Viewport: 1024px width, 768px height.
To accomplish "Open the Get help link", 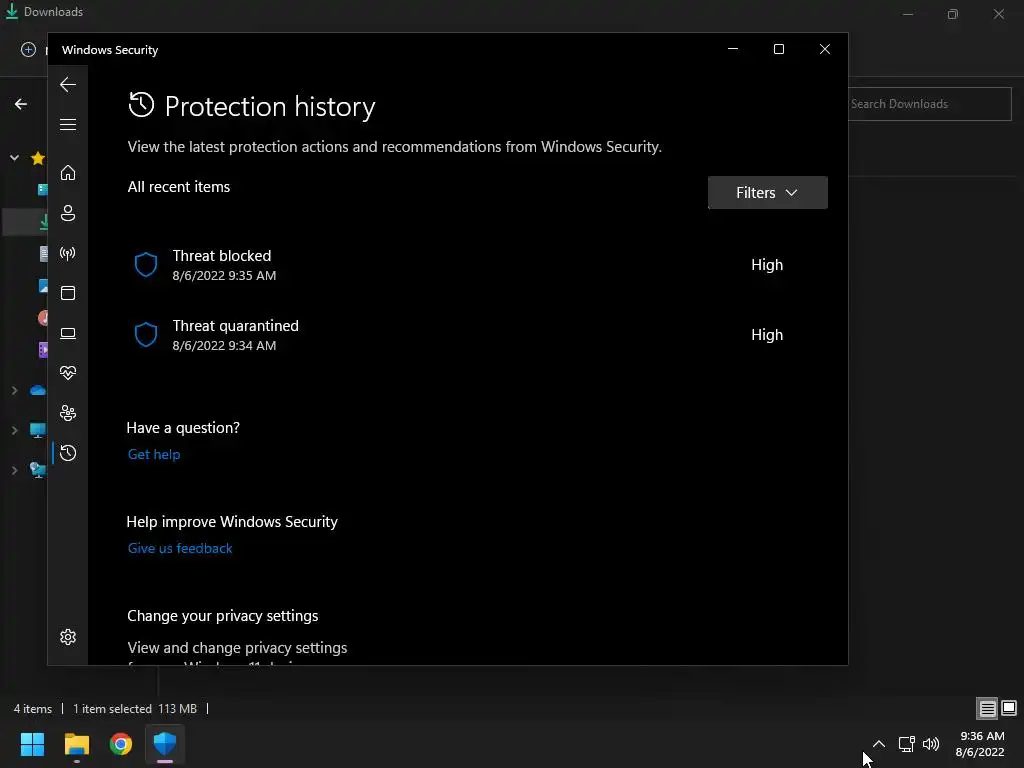I will coord(154,455).
